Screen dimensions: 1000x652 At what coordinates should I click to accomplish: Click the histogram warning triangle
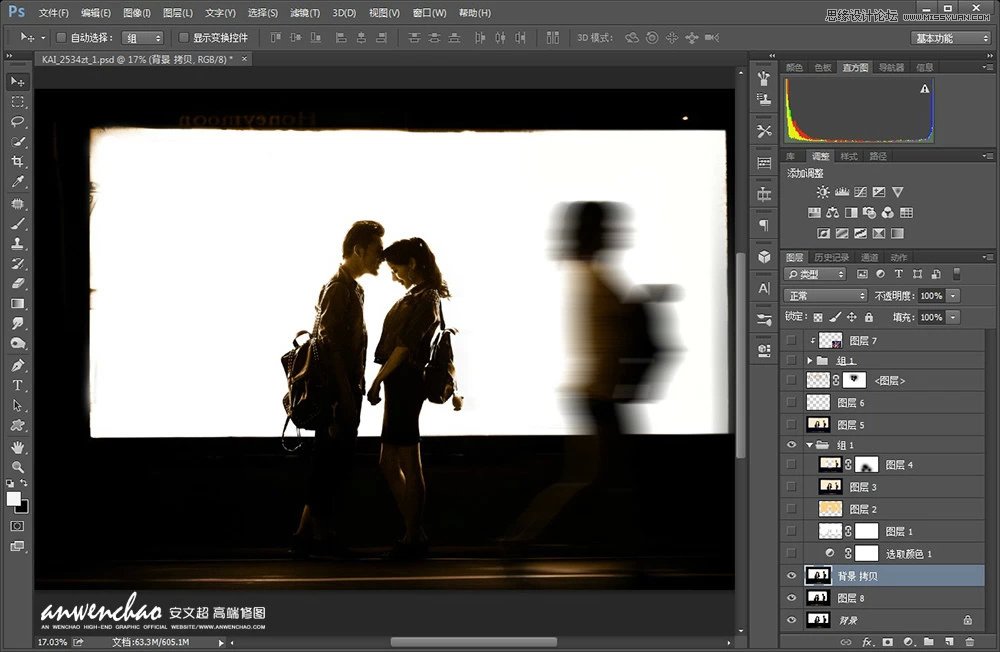pos(925,89)
